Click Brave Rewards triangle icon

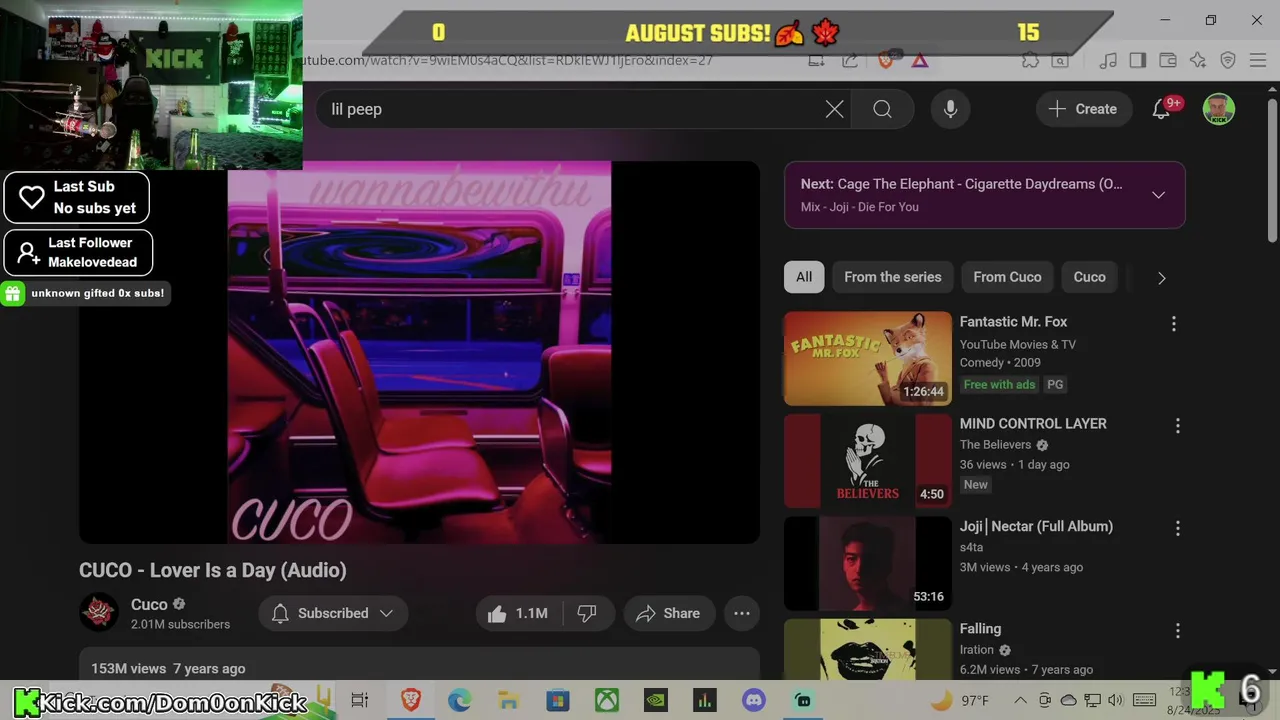pyautogui.click(x=920, y=60)
